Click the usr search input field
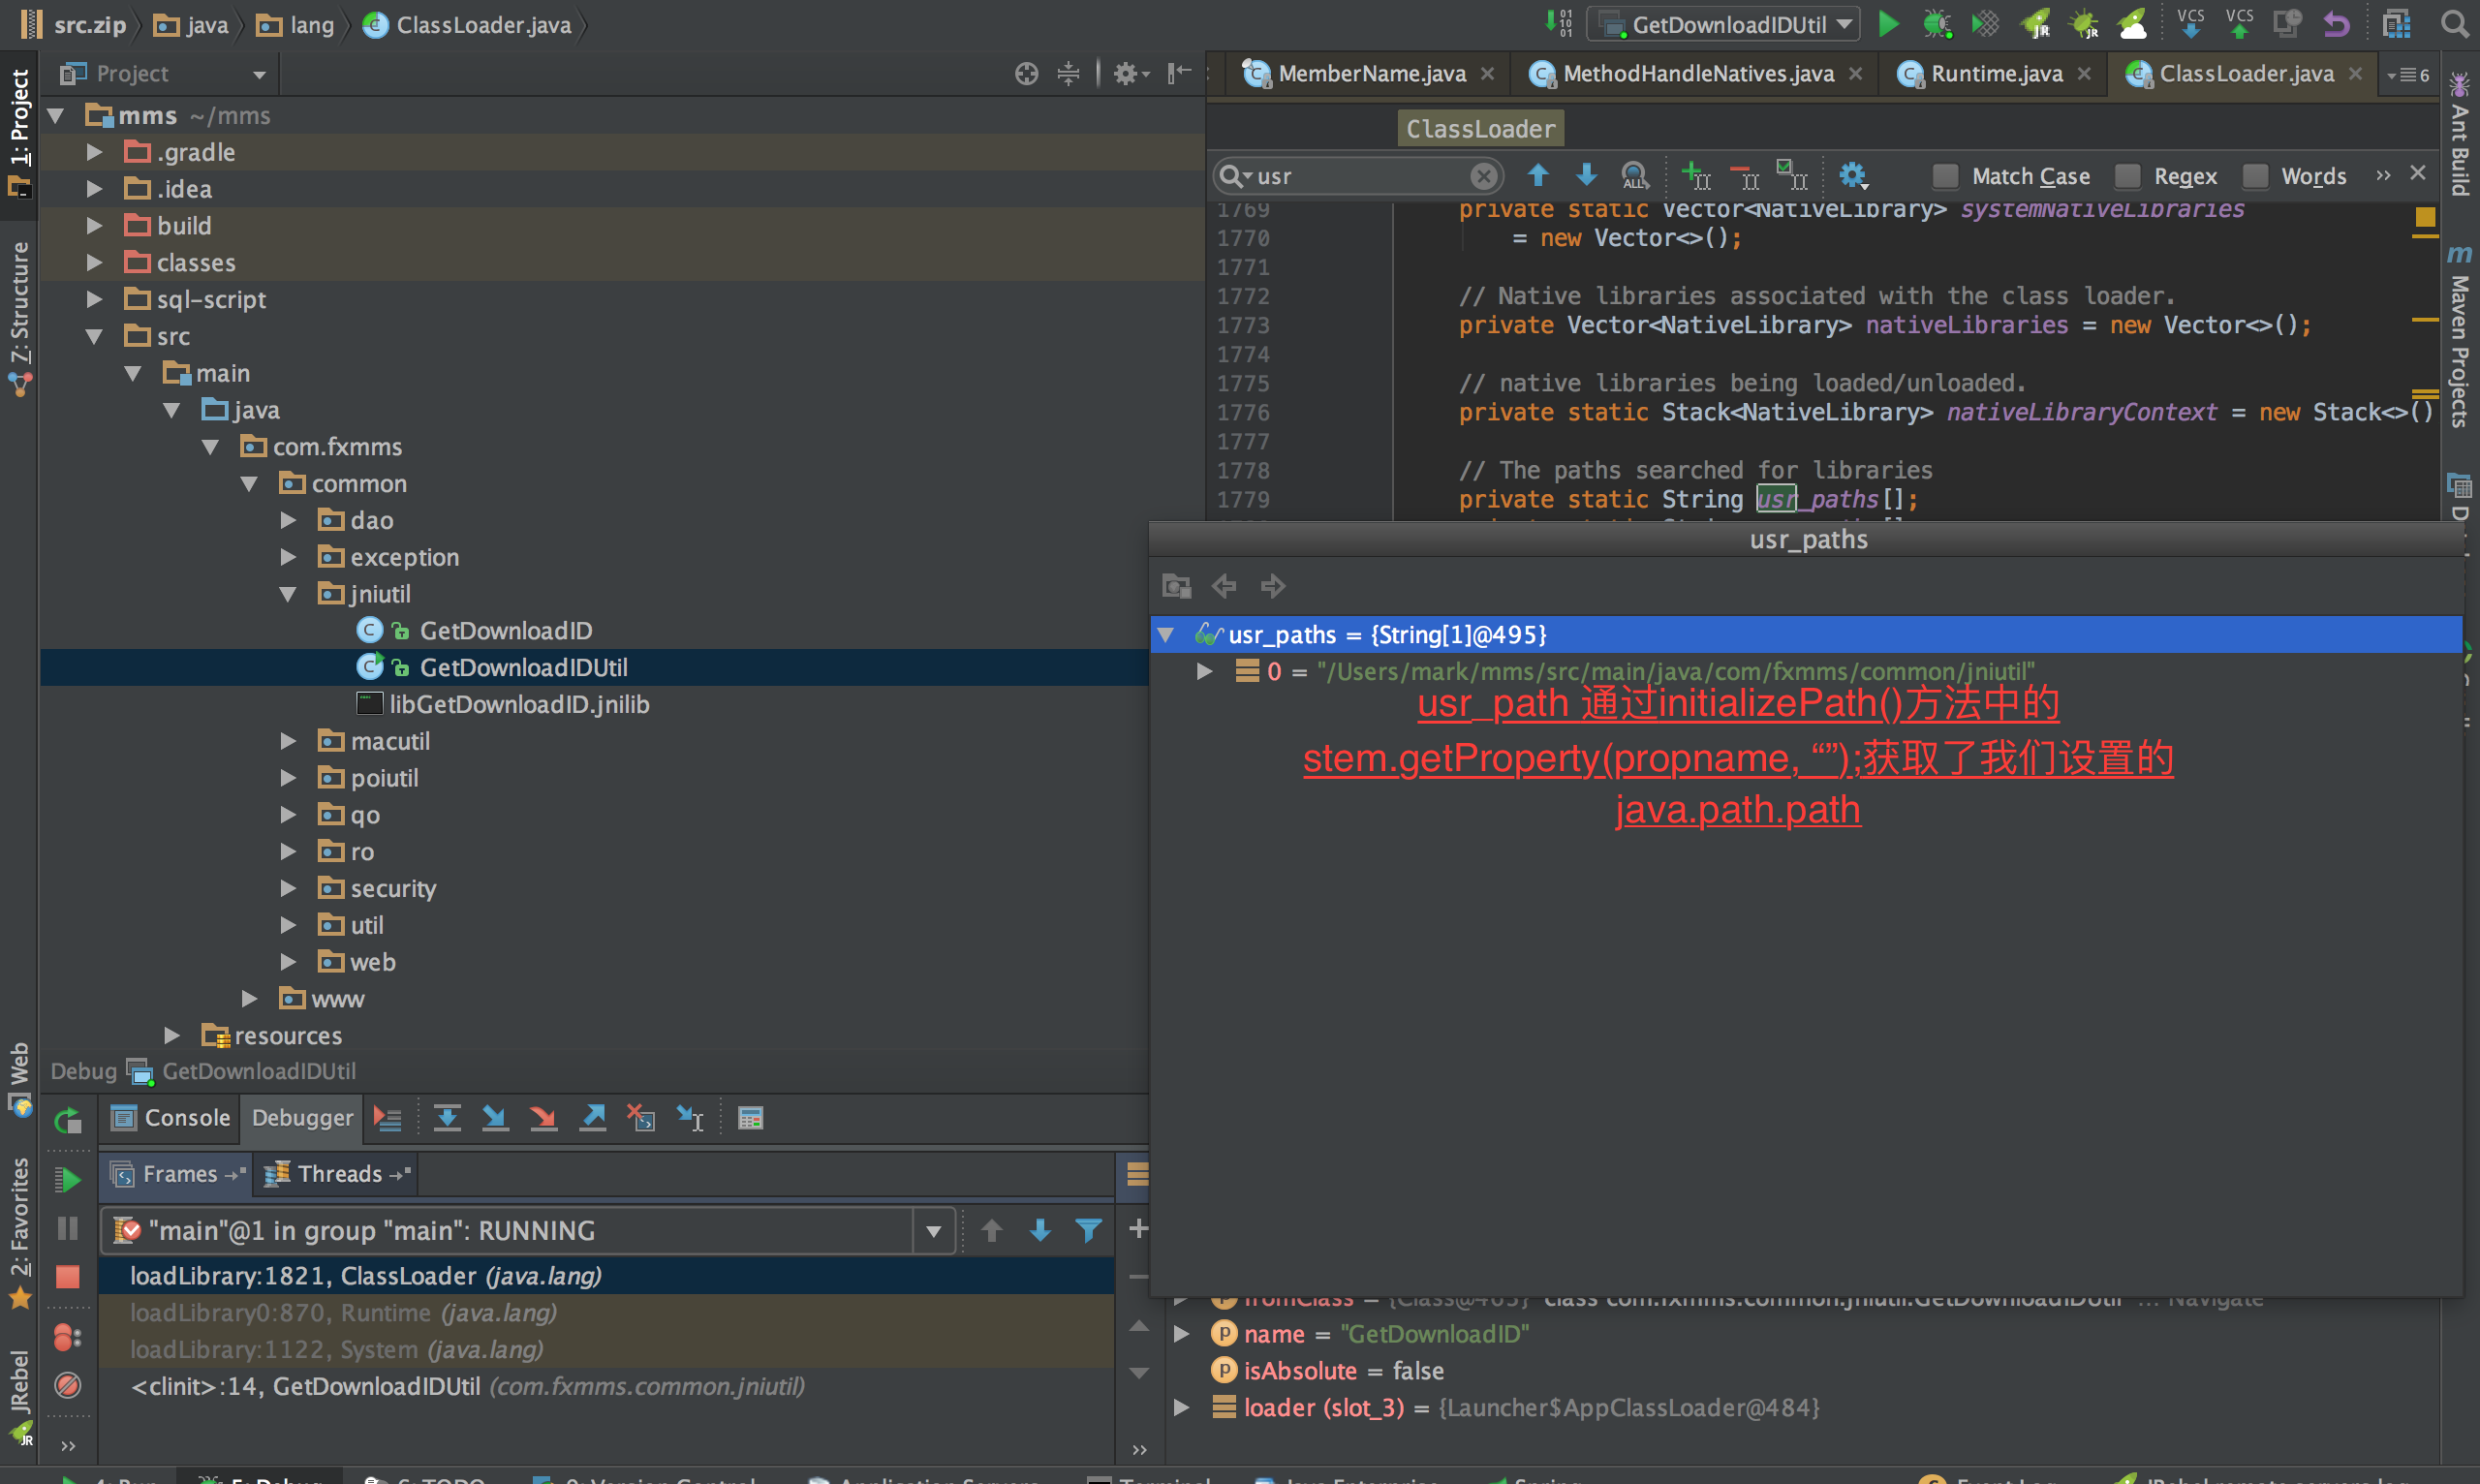This screenshot has height=1484, width=2480. click(x=1360, y=176)
